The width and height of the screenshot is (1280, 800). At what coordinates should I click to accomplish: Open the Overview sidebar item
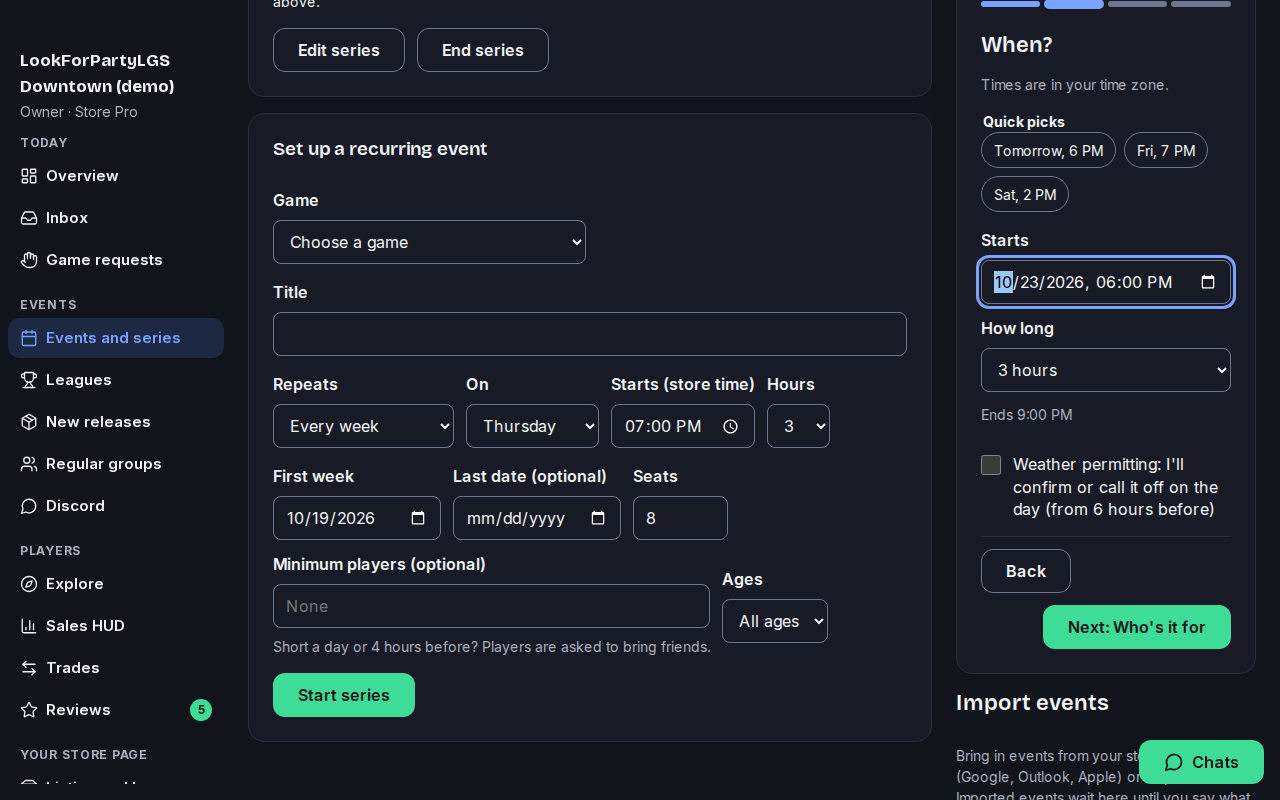(x=116, y=176)
